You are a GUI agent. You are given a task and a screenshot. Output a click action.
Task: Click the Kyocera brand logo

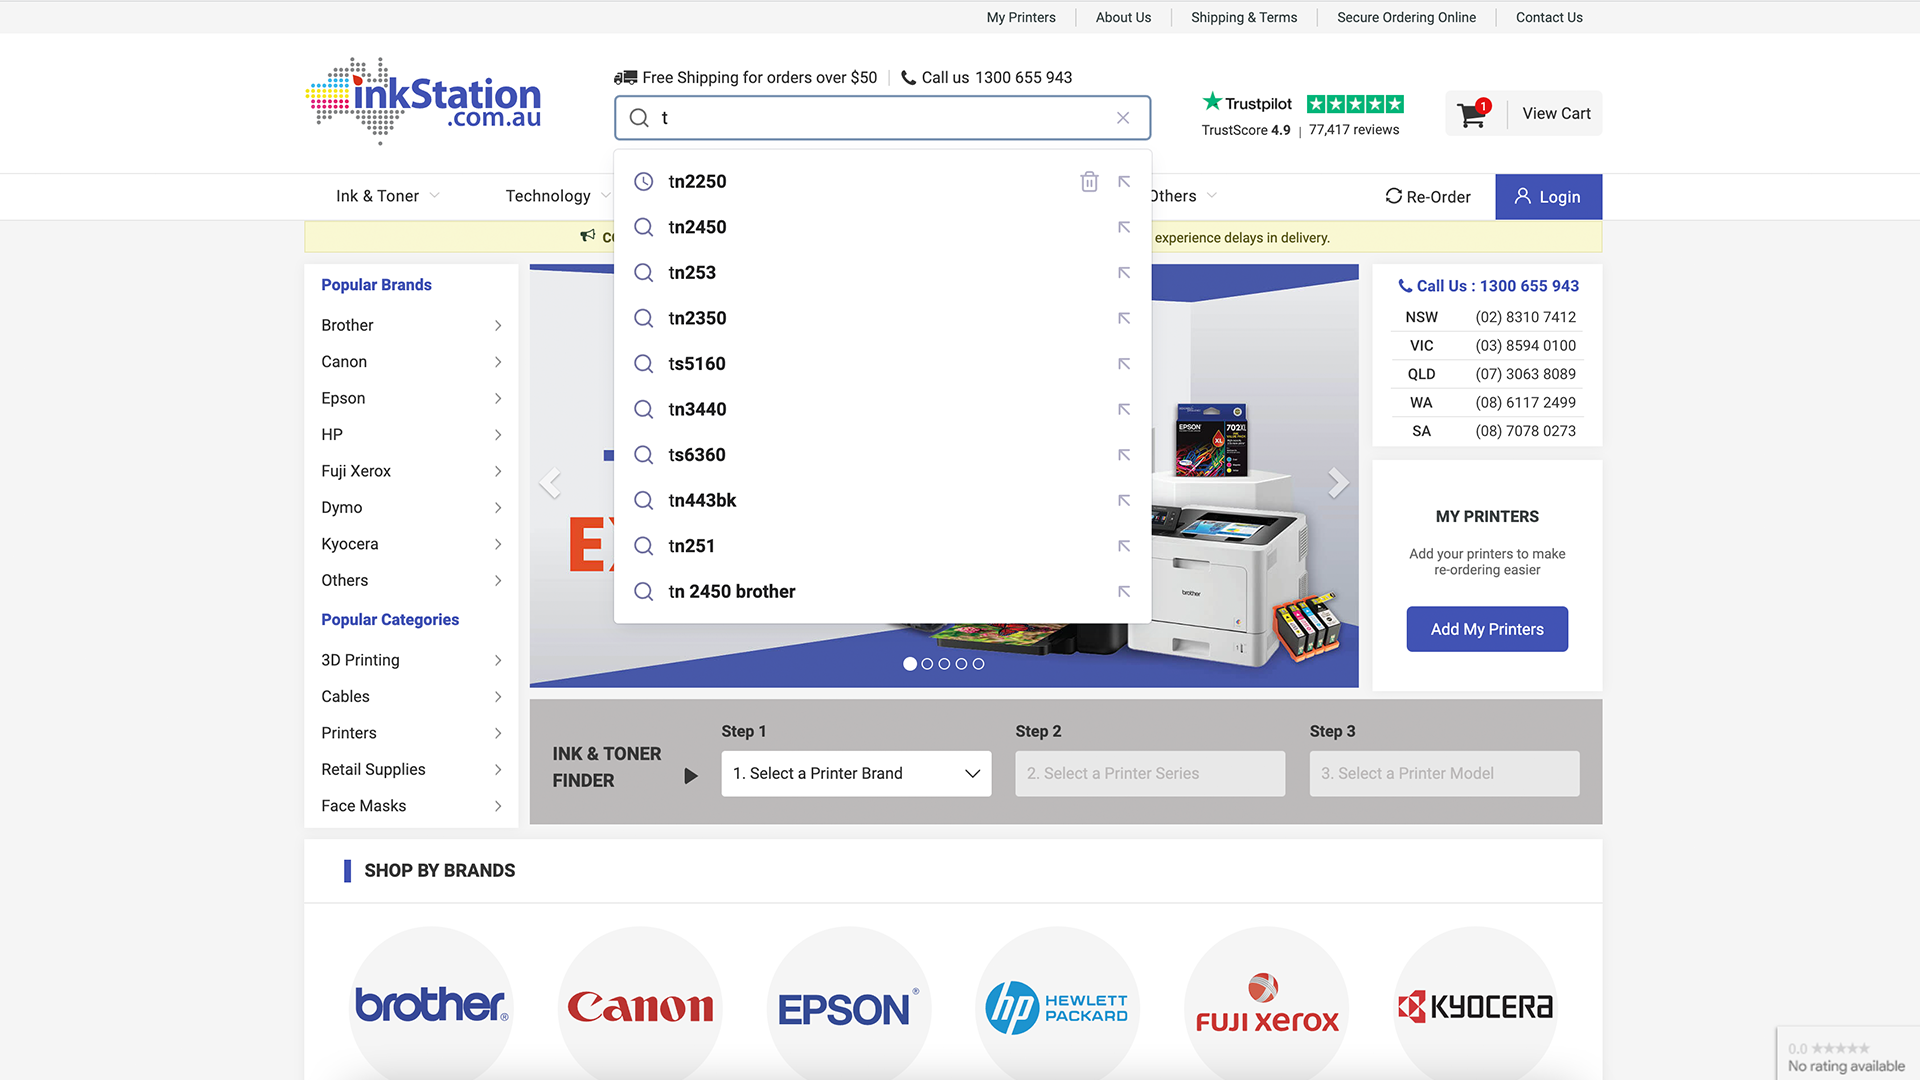[x=1475, y=1005]
